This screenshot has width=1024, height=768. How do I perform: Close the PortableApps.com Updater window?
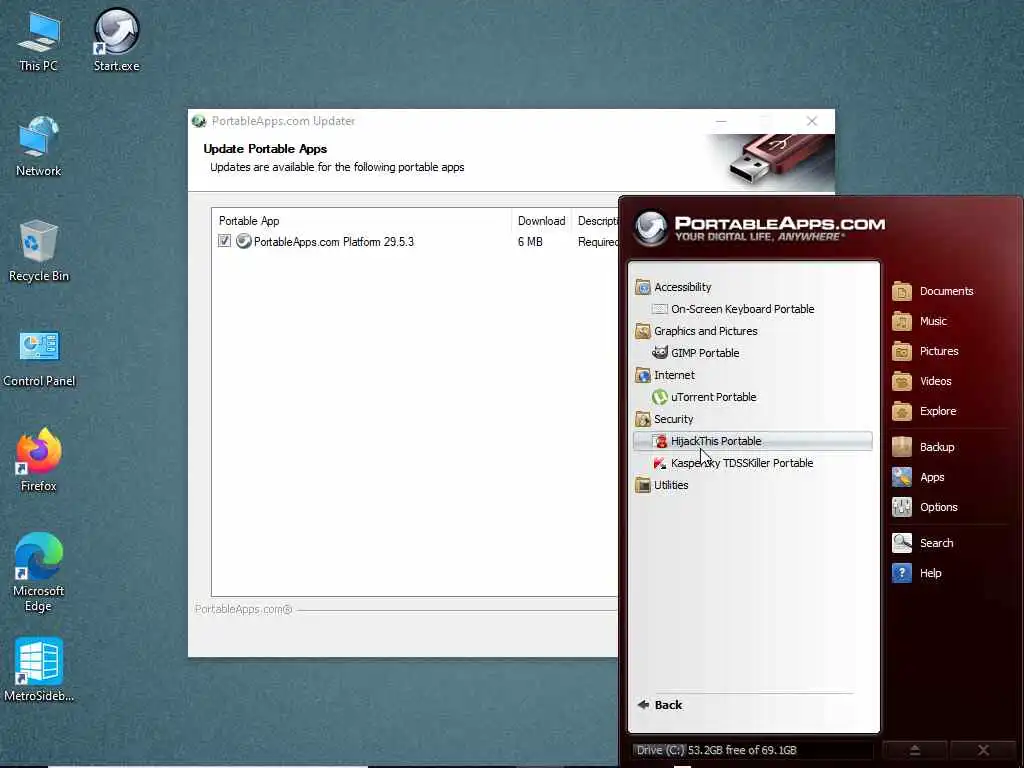tap(812, 121)
